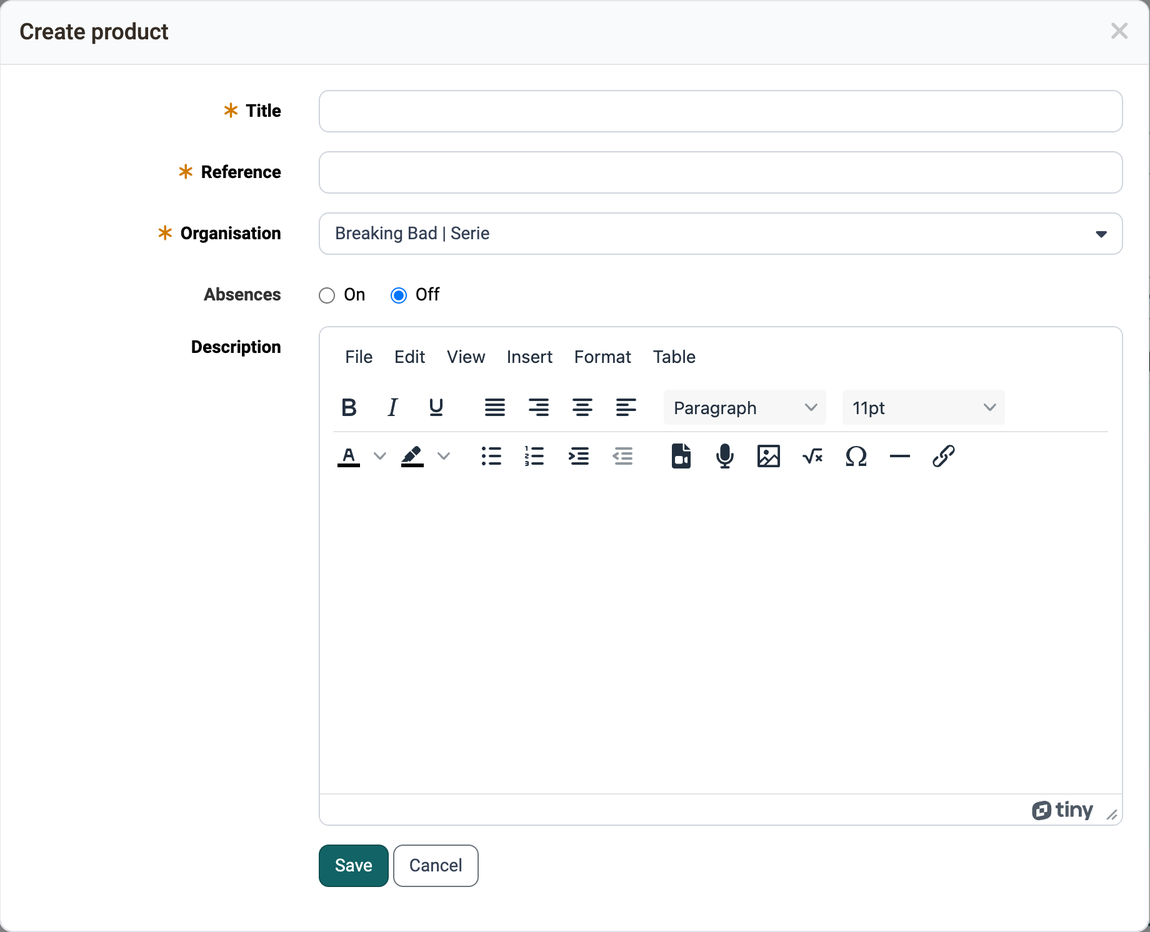
Task: Focus the Title input field
Action: [720, 111]
